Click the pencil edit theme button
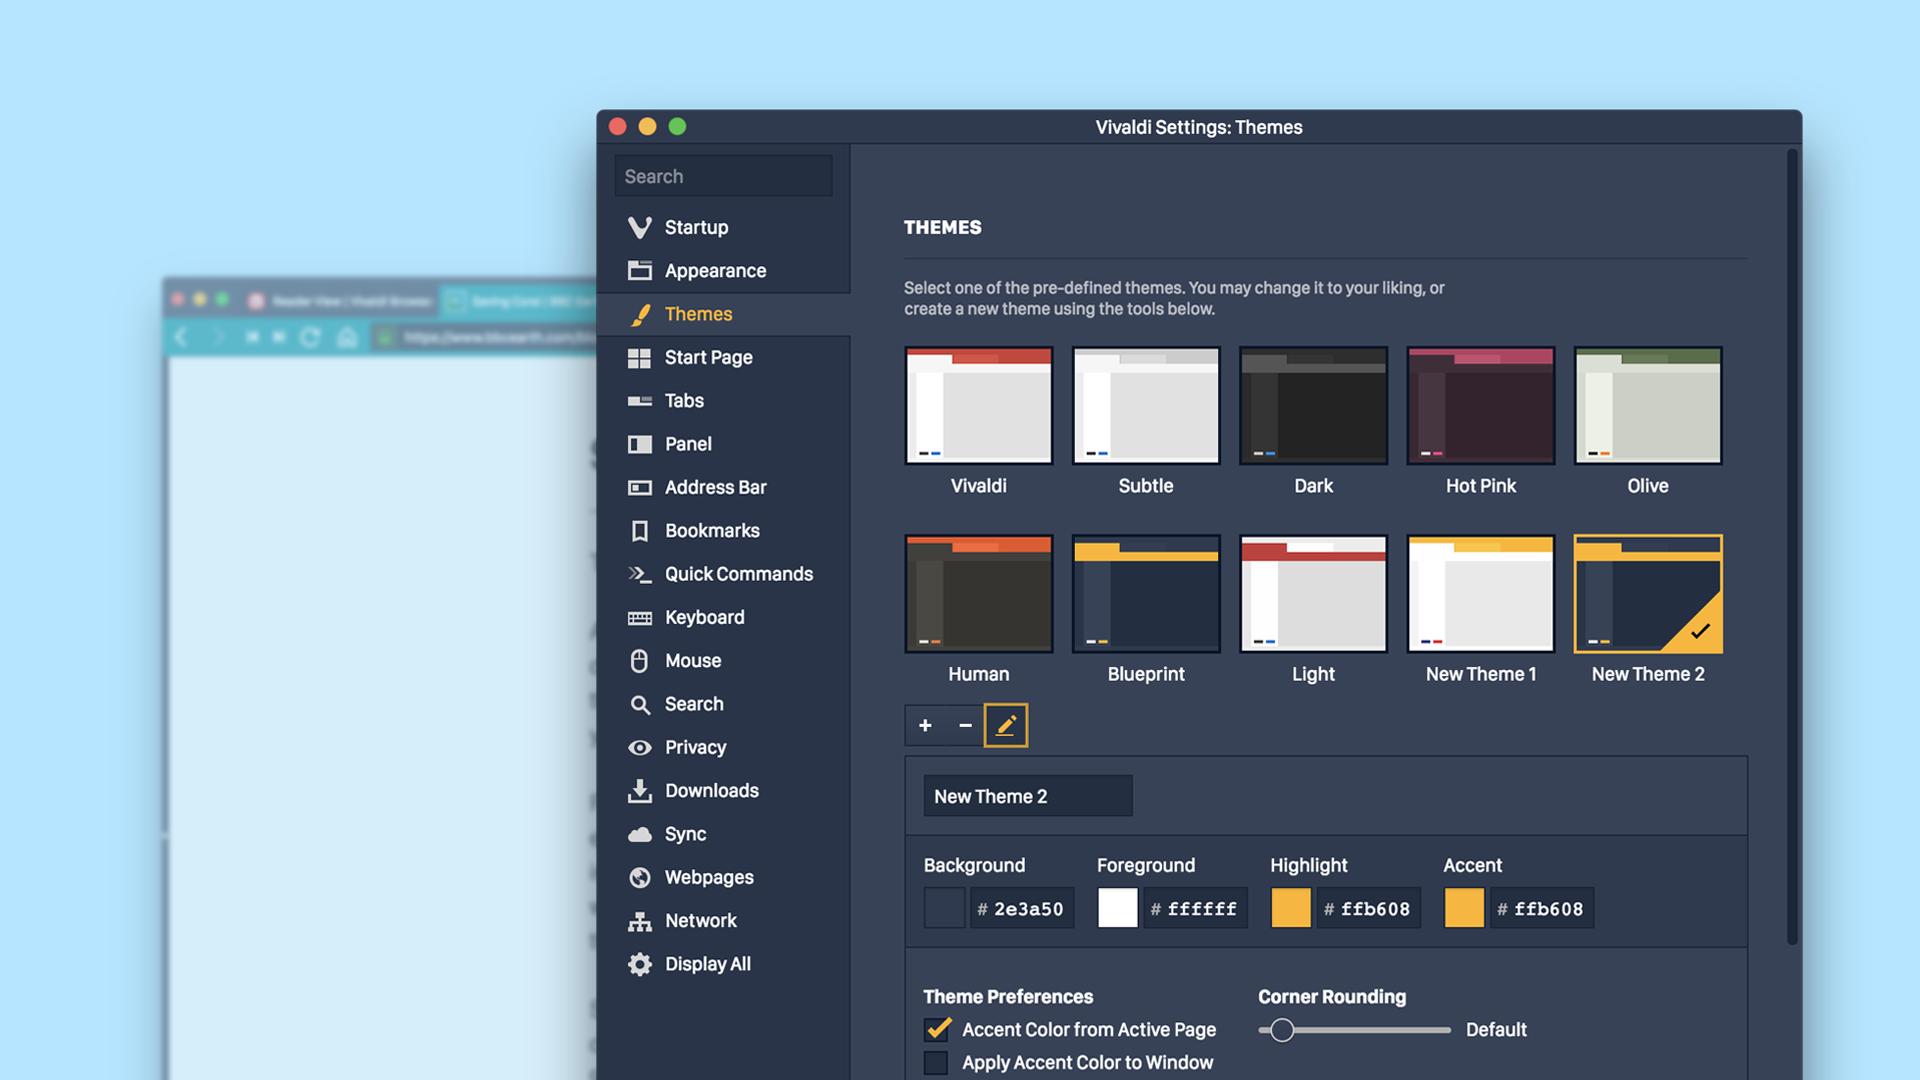Viewport: 1920px width, 1080px height. 1006,725
